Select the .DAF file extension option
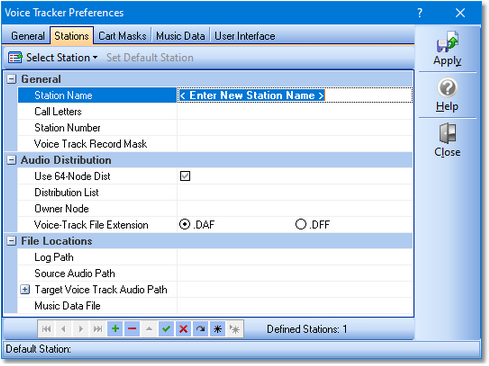Image resolution: width=489 pixels, height=366 pixels. 184,224
